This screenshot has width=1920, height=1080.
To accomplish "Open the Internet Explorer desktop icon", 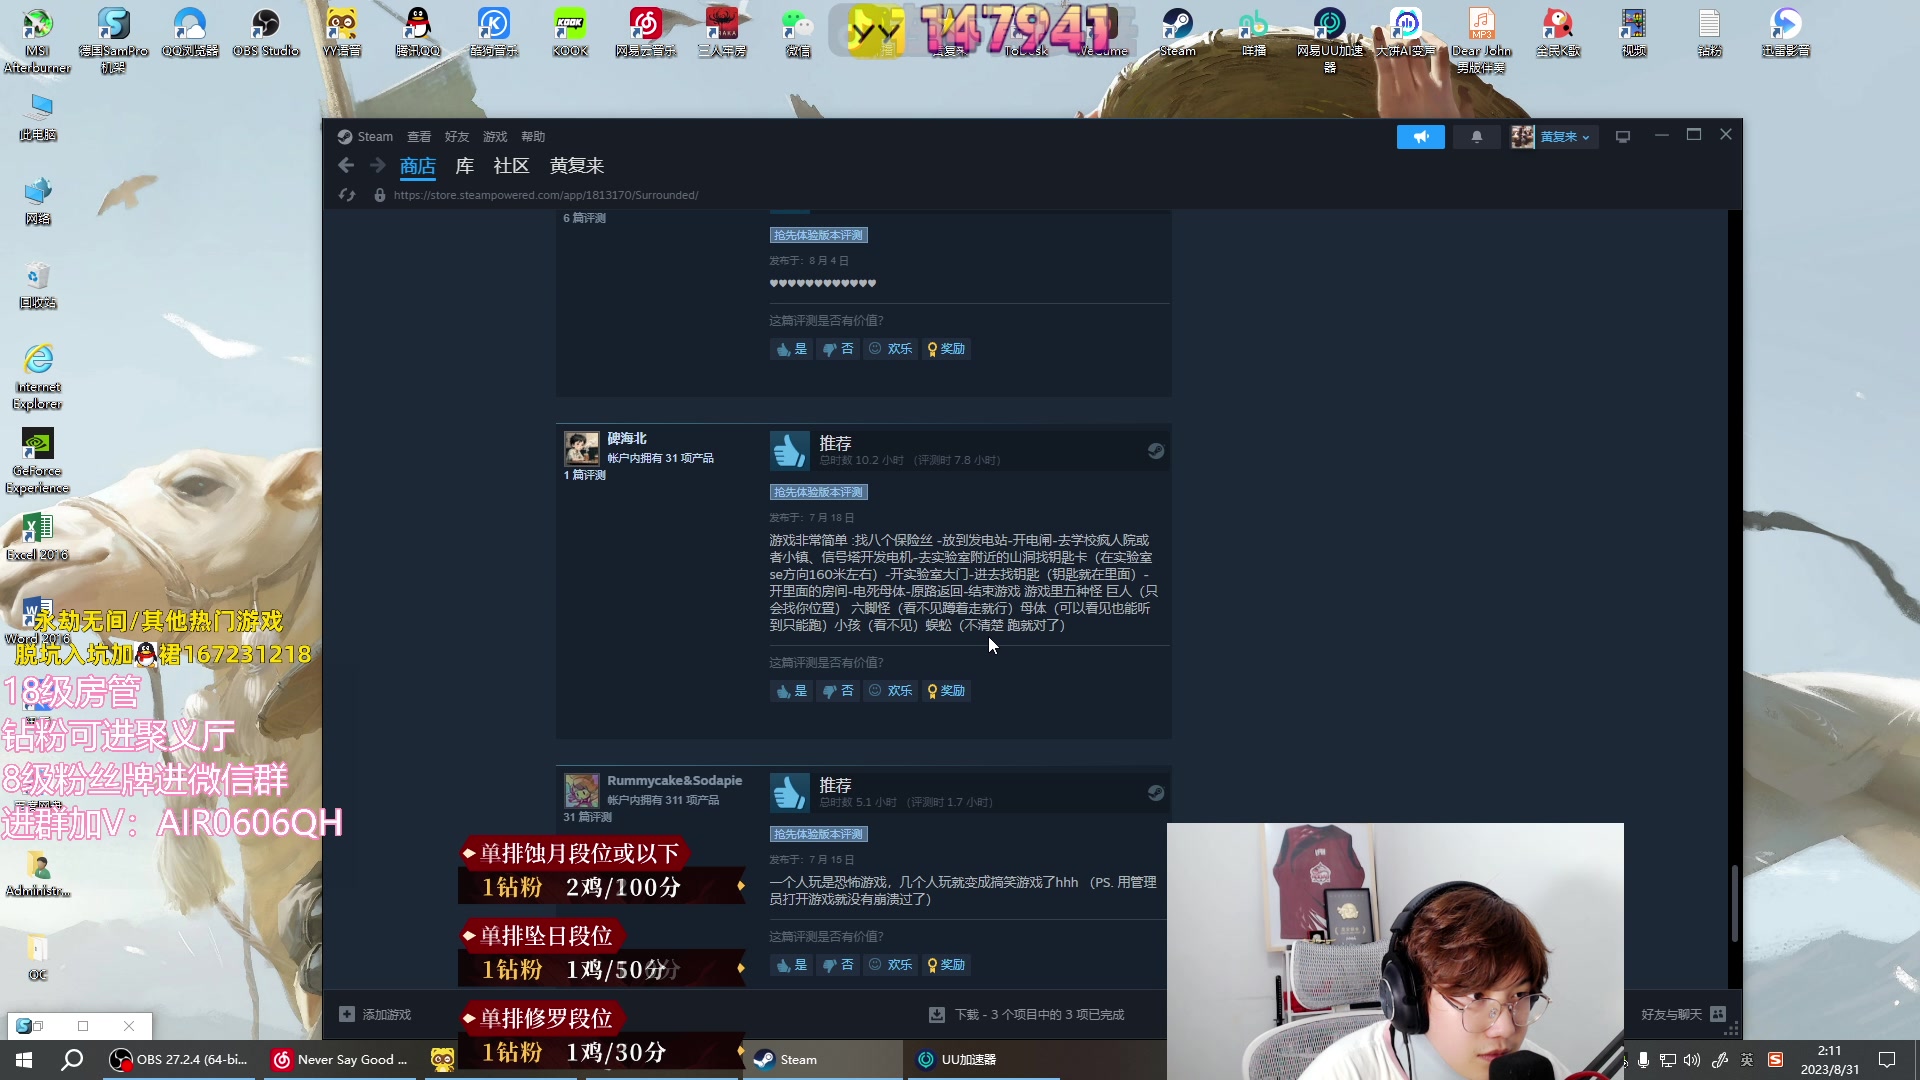I will 37,377.
